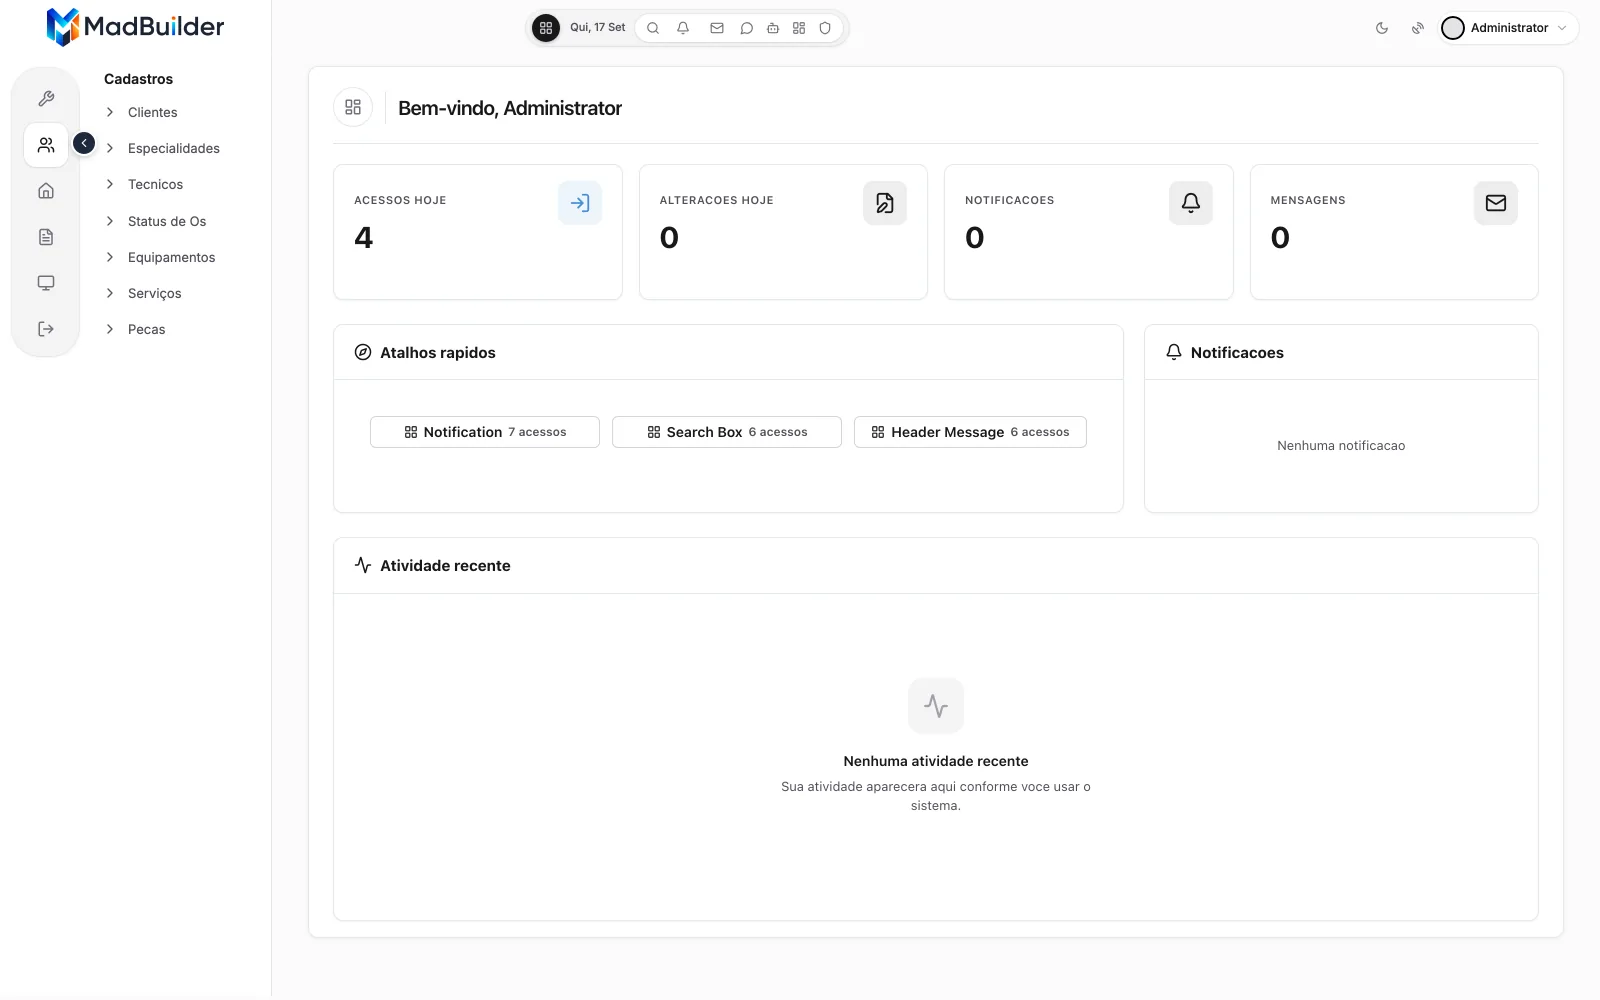Open the robot assistant icon in the top toolbar
Screen dimensions: 1600x1000
pyautogui.click(x=773, y=28)
